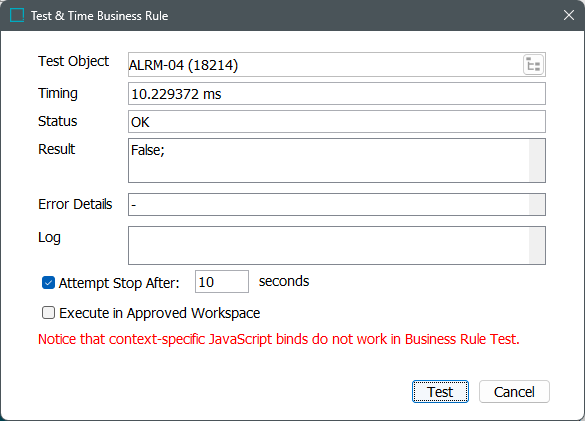Click the Execute in Approved Workspace label
This screenshot has height=421, width=585.
[160, 313]
